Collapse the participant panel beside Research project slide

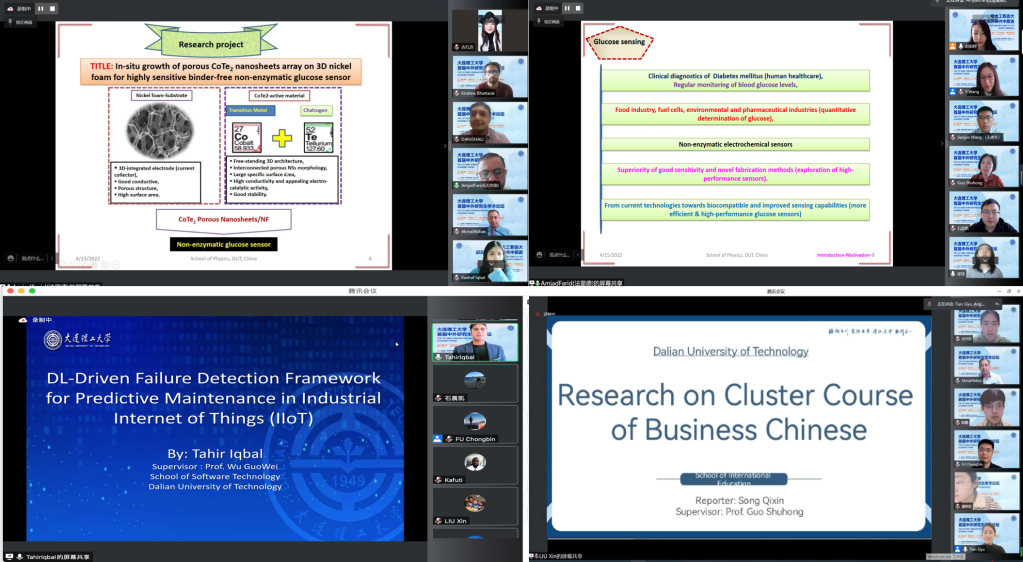pos(445,145)
